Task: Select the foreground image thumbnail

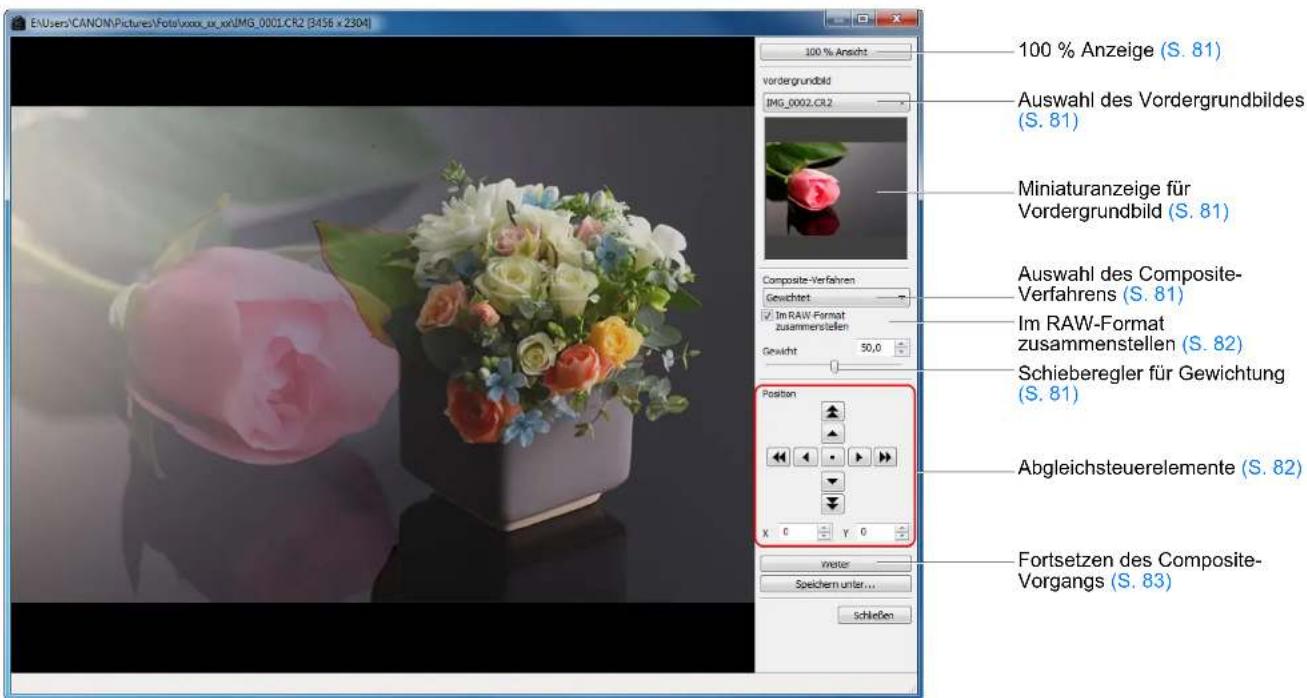Action: click(835, 188)
